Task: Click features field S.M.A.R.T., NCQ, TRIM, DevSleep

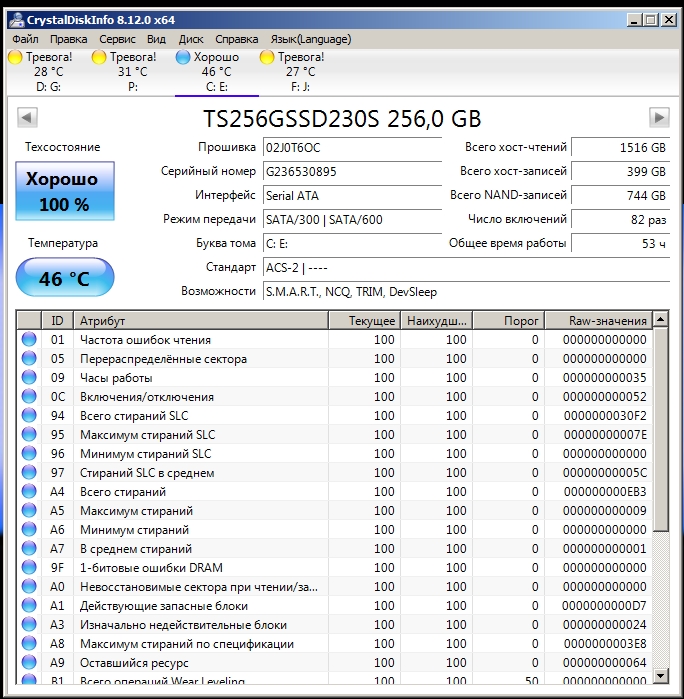Action: pyautogui.click(x=466, y=292)
